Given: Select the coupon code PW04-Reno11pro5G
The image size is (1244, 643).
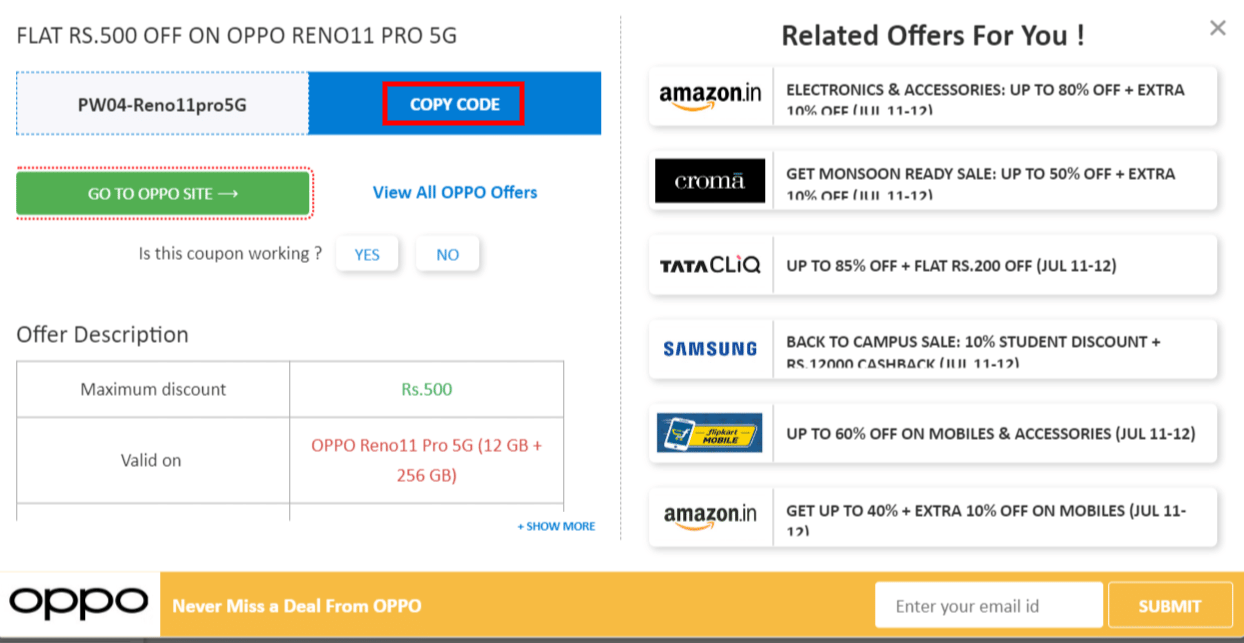Looking at the screenshot, I should click(x=162, y=103).
